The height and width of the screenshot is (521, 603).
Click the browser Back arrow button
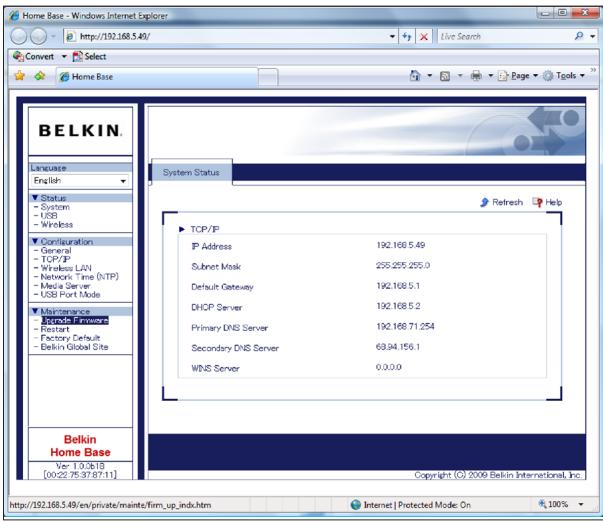point(18,36)
